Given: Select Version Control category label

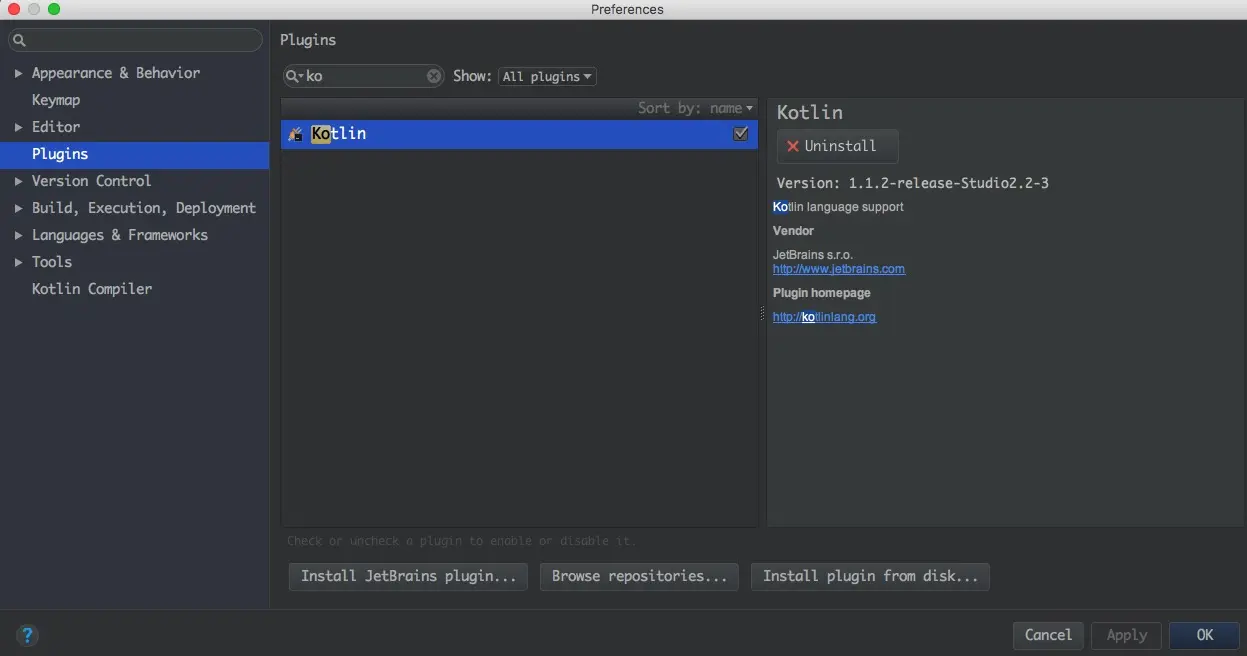Looking at the screenshot, I should point(91,181).
